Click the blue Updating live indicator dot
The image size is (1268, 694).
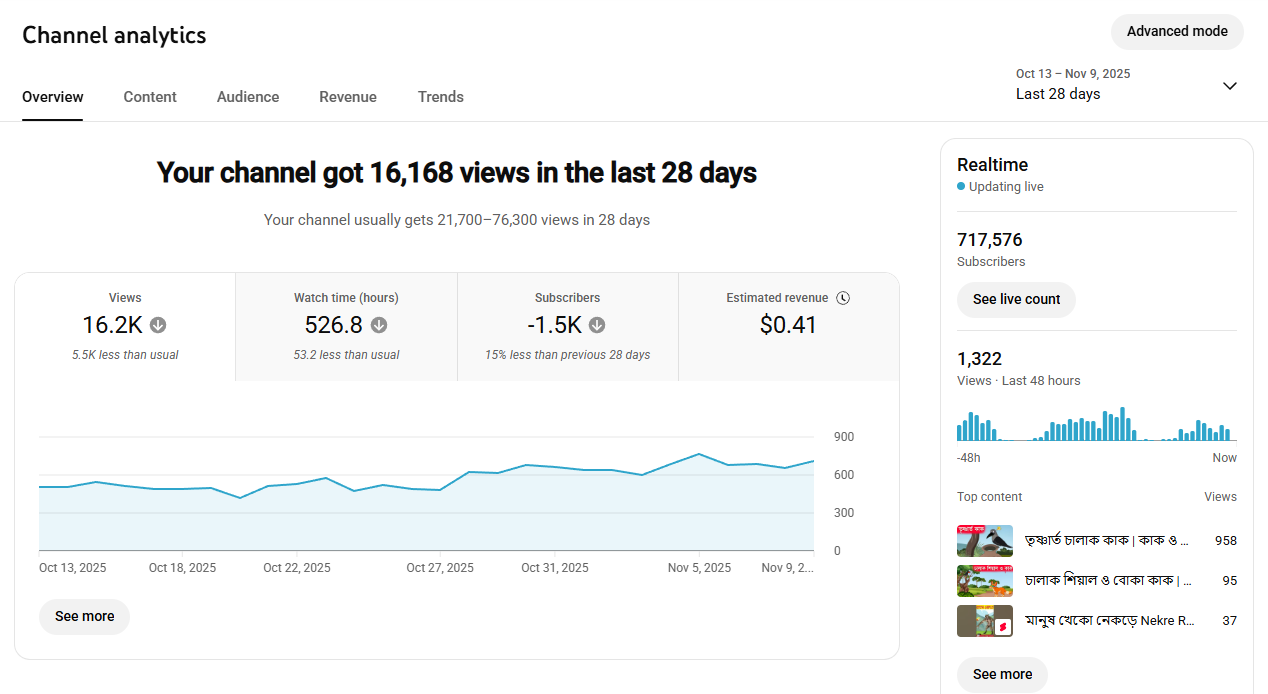961,187
